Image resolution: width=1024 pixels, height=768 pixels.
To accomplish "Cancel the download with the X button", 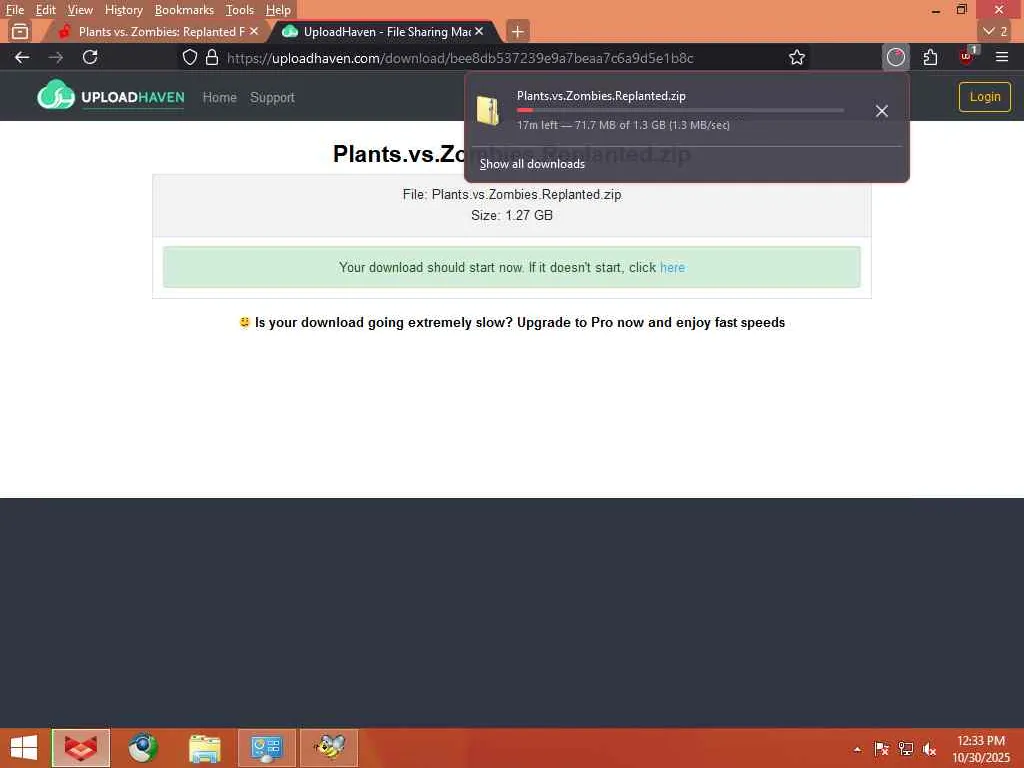I will (881, 111).
